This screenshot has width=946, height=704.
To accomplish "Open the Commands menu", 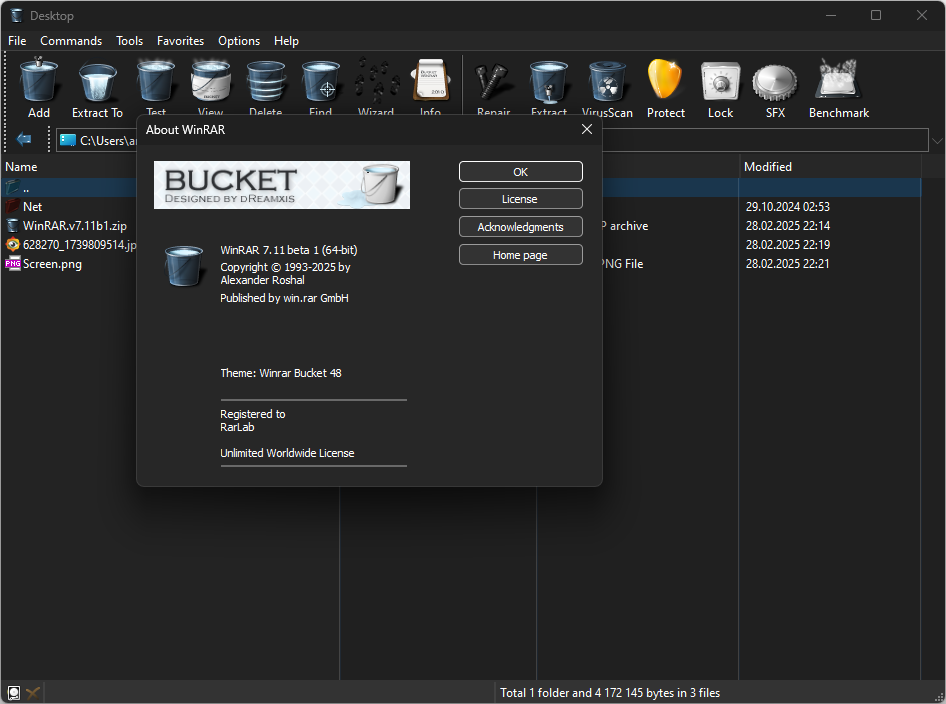I will click(71, 40).
